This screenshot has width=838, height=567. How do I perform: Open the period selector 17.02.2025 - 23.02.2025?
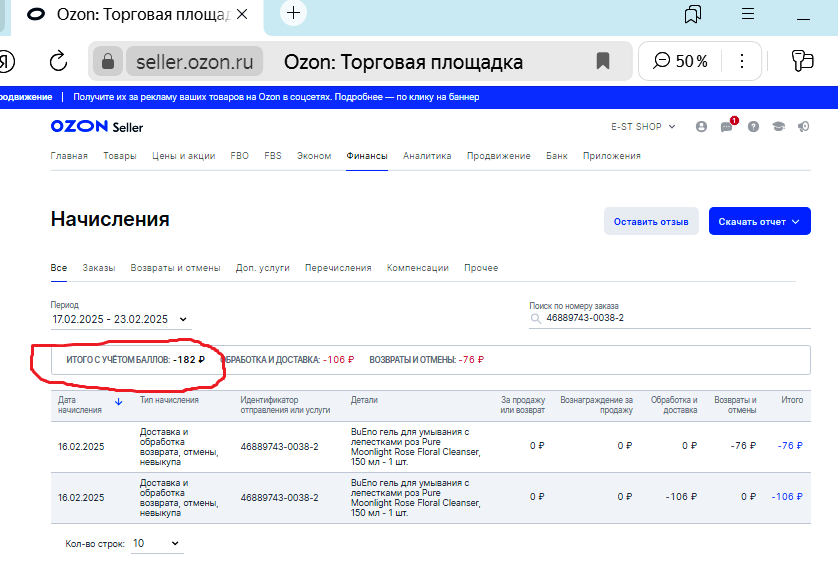[121, 319]
